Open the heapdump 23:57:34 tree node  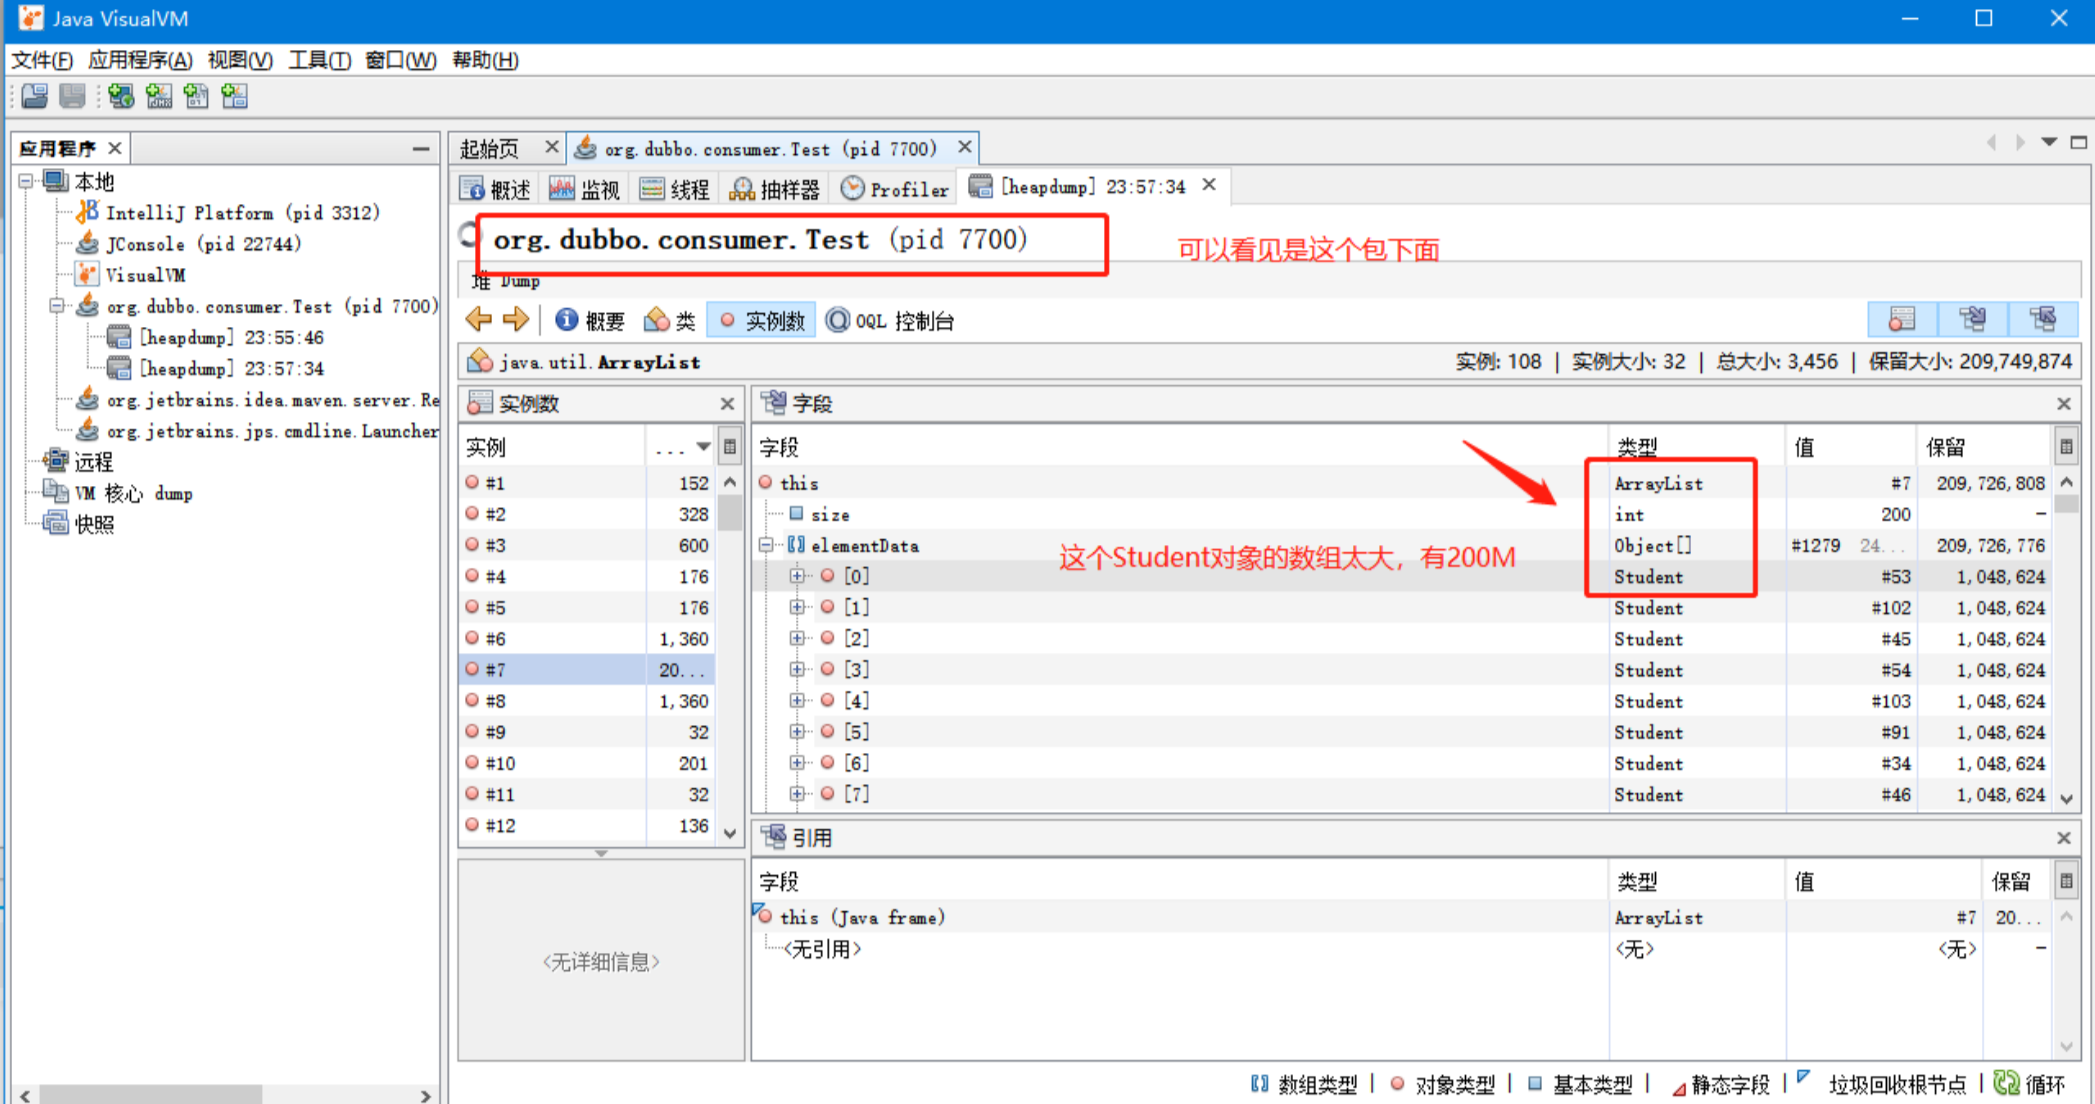(x=231, y=369)
